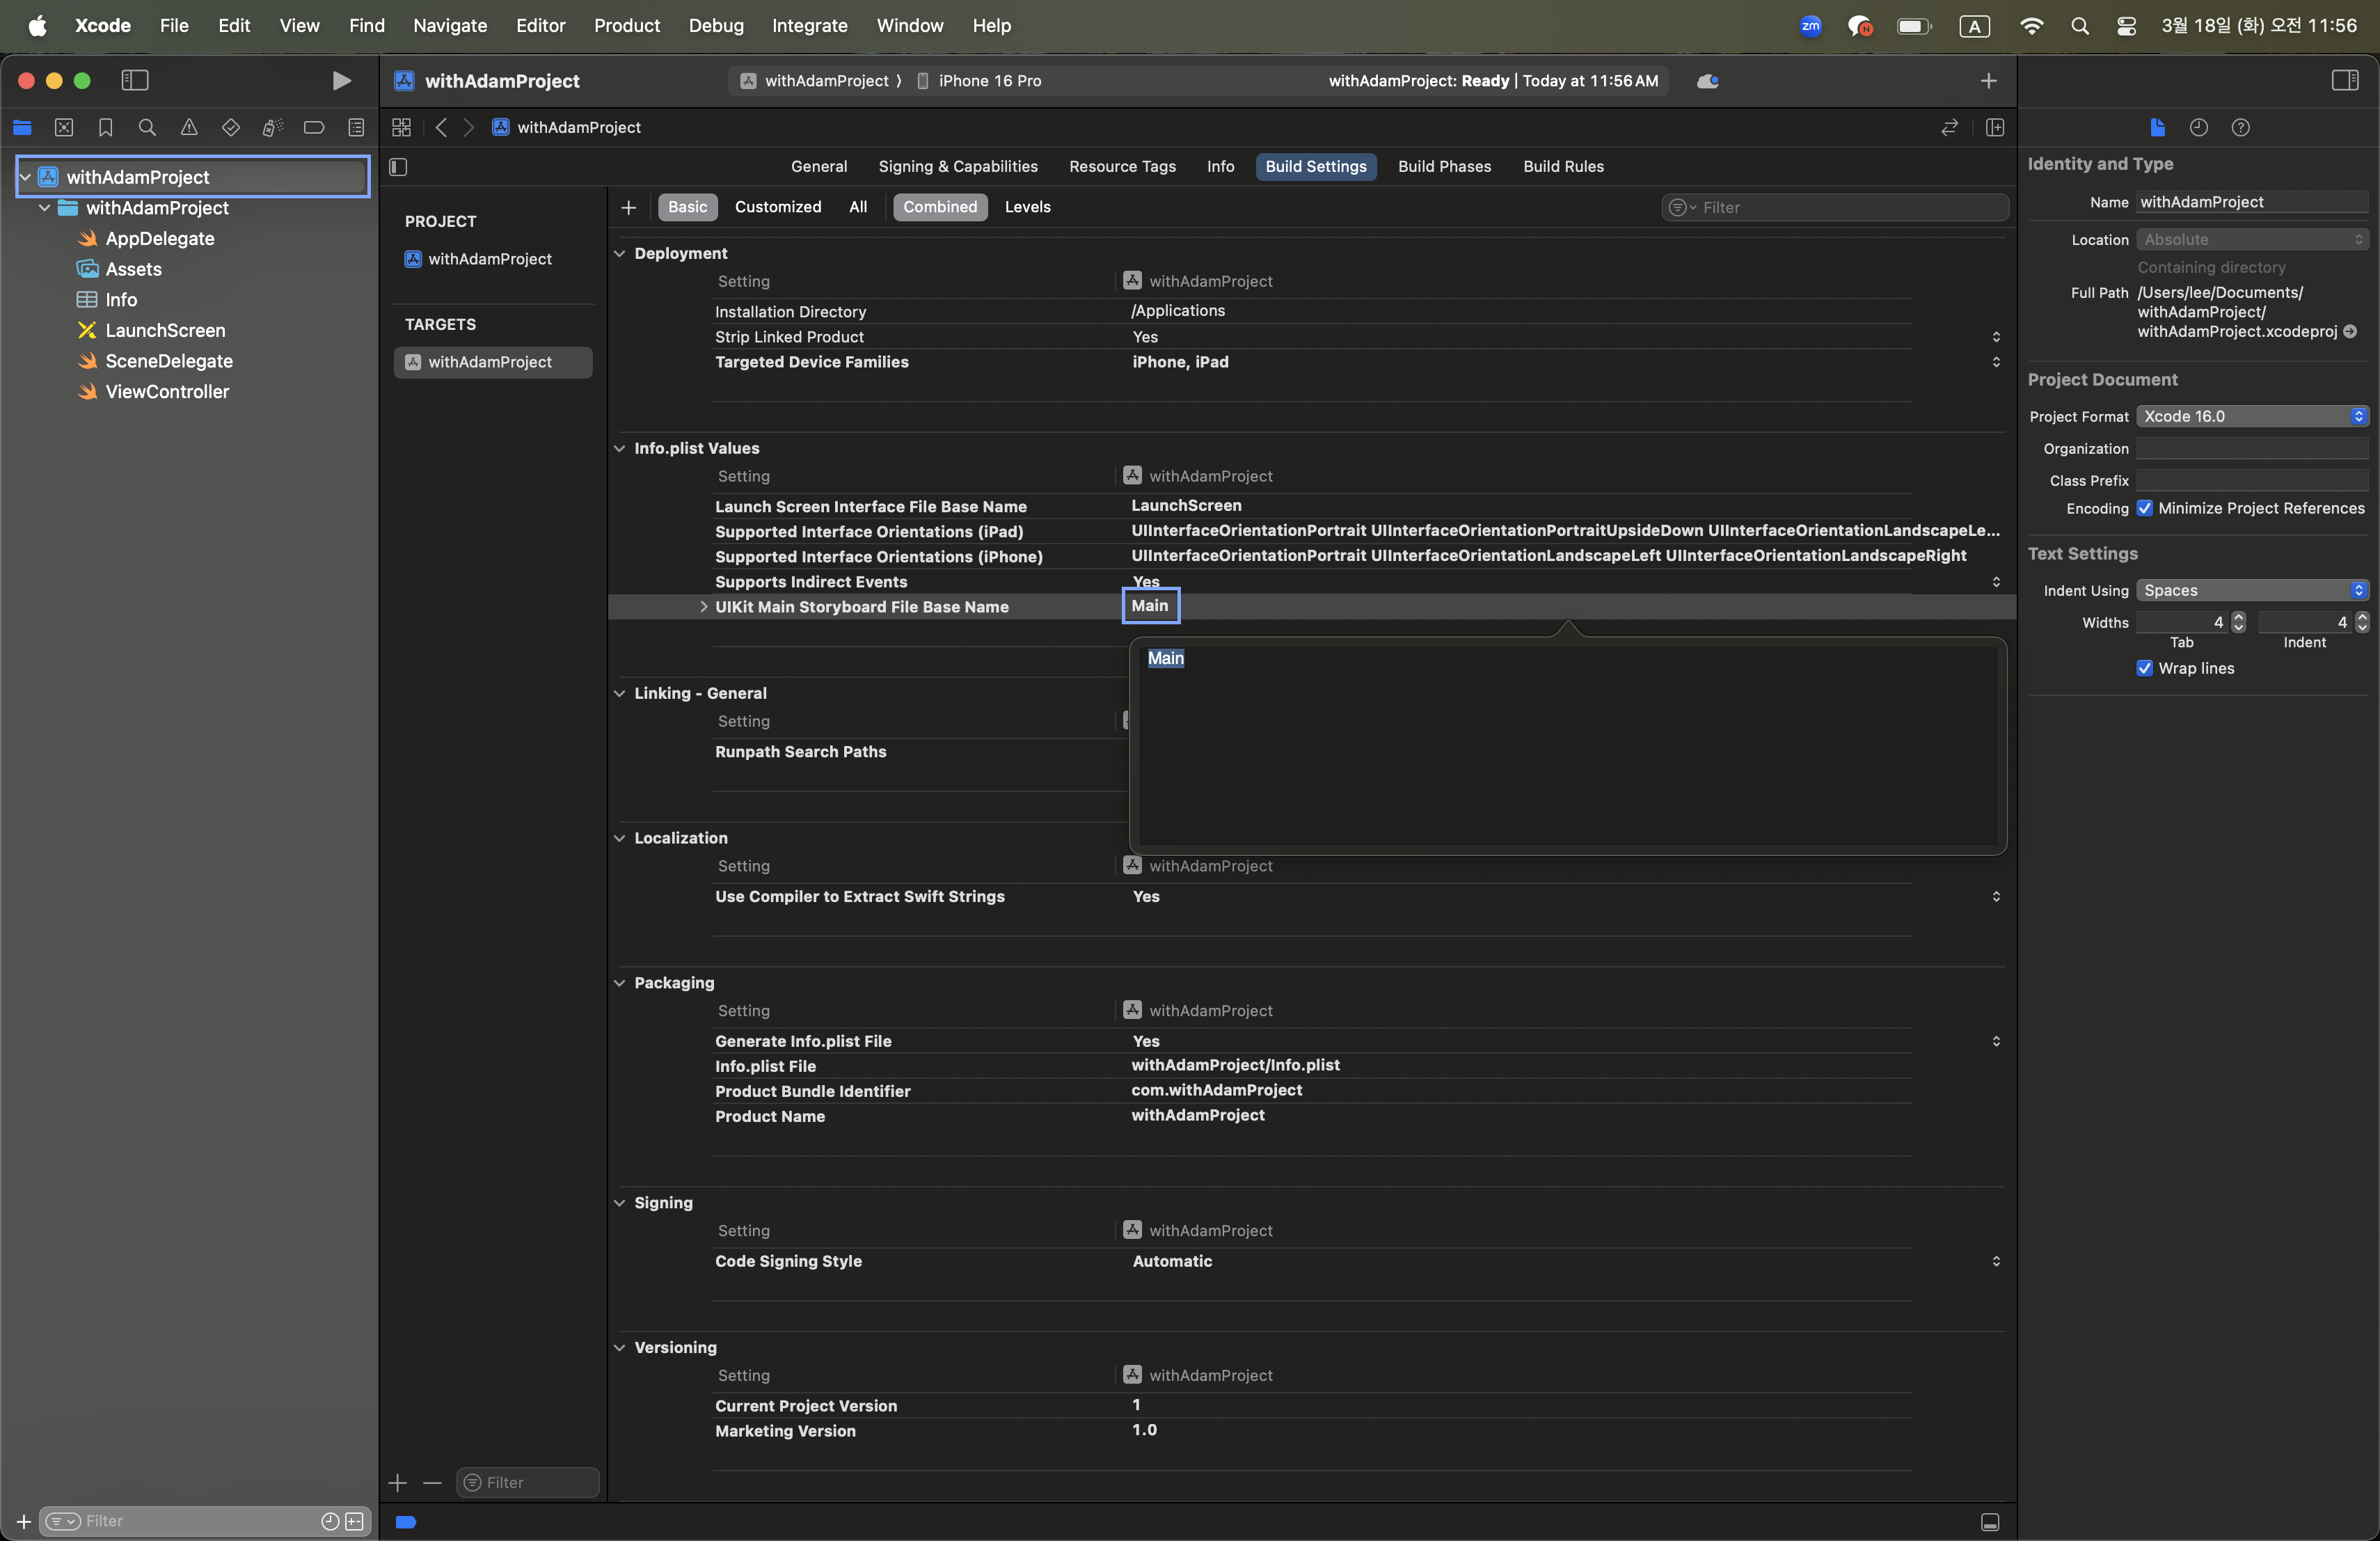Show All build settings
This screenshot has height=1541, width=2380.
857,206
